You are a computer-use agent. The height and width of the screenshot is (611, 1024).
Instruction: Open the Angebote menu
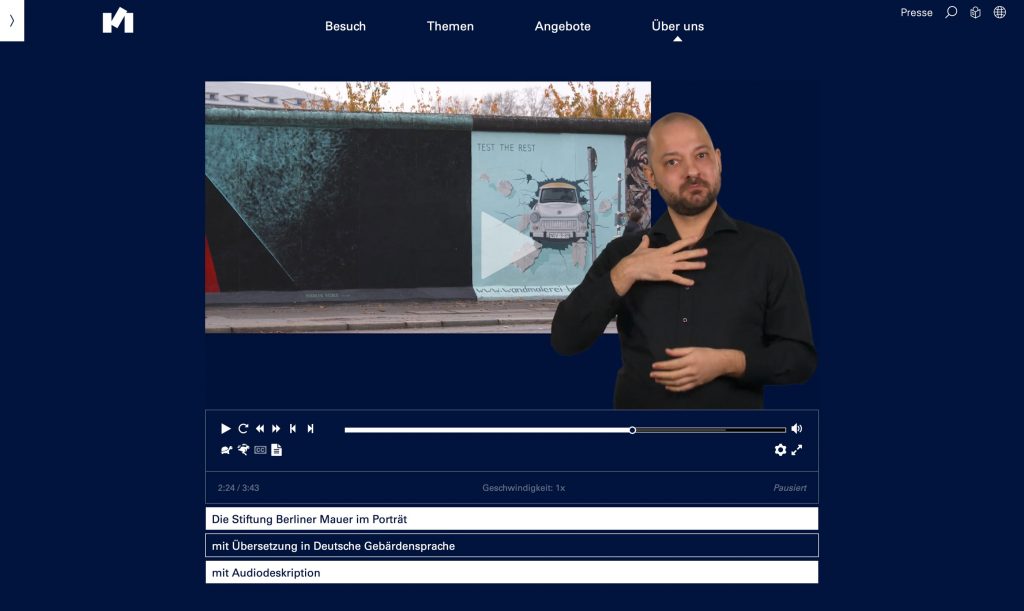click(562, 26)
